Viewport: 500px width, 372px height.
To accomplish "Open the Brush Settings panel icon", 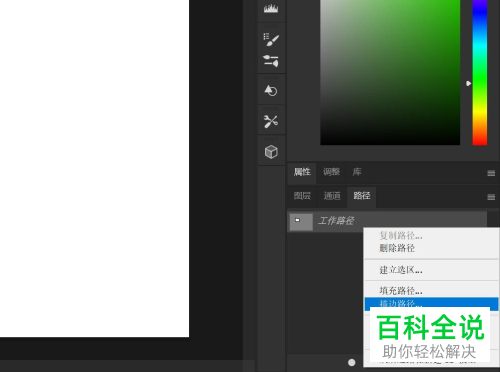I will point(271,39).
